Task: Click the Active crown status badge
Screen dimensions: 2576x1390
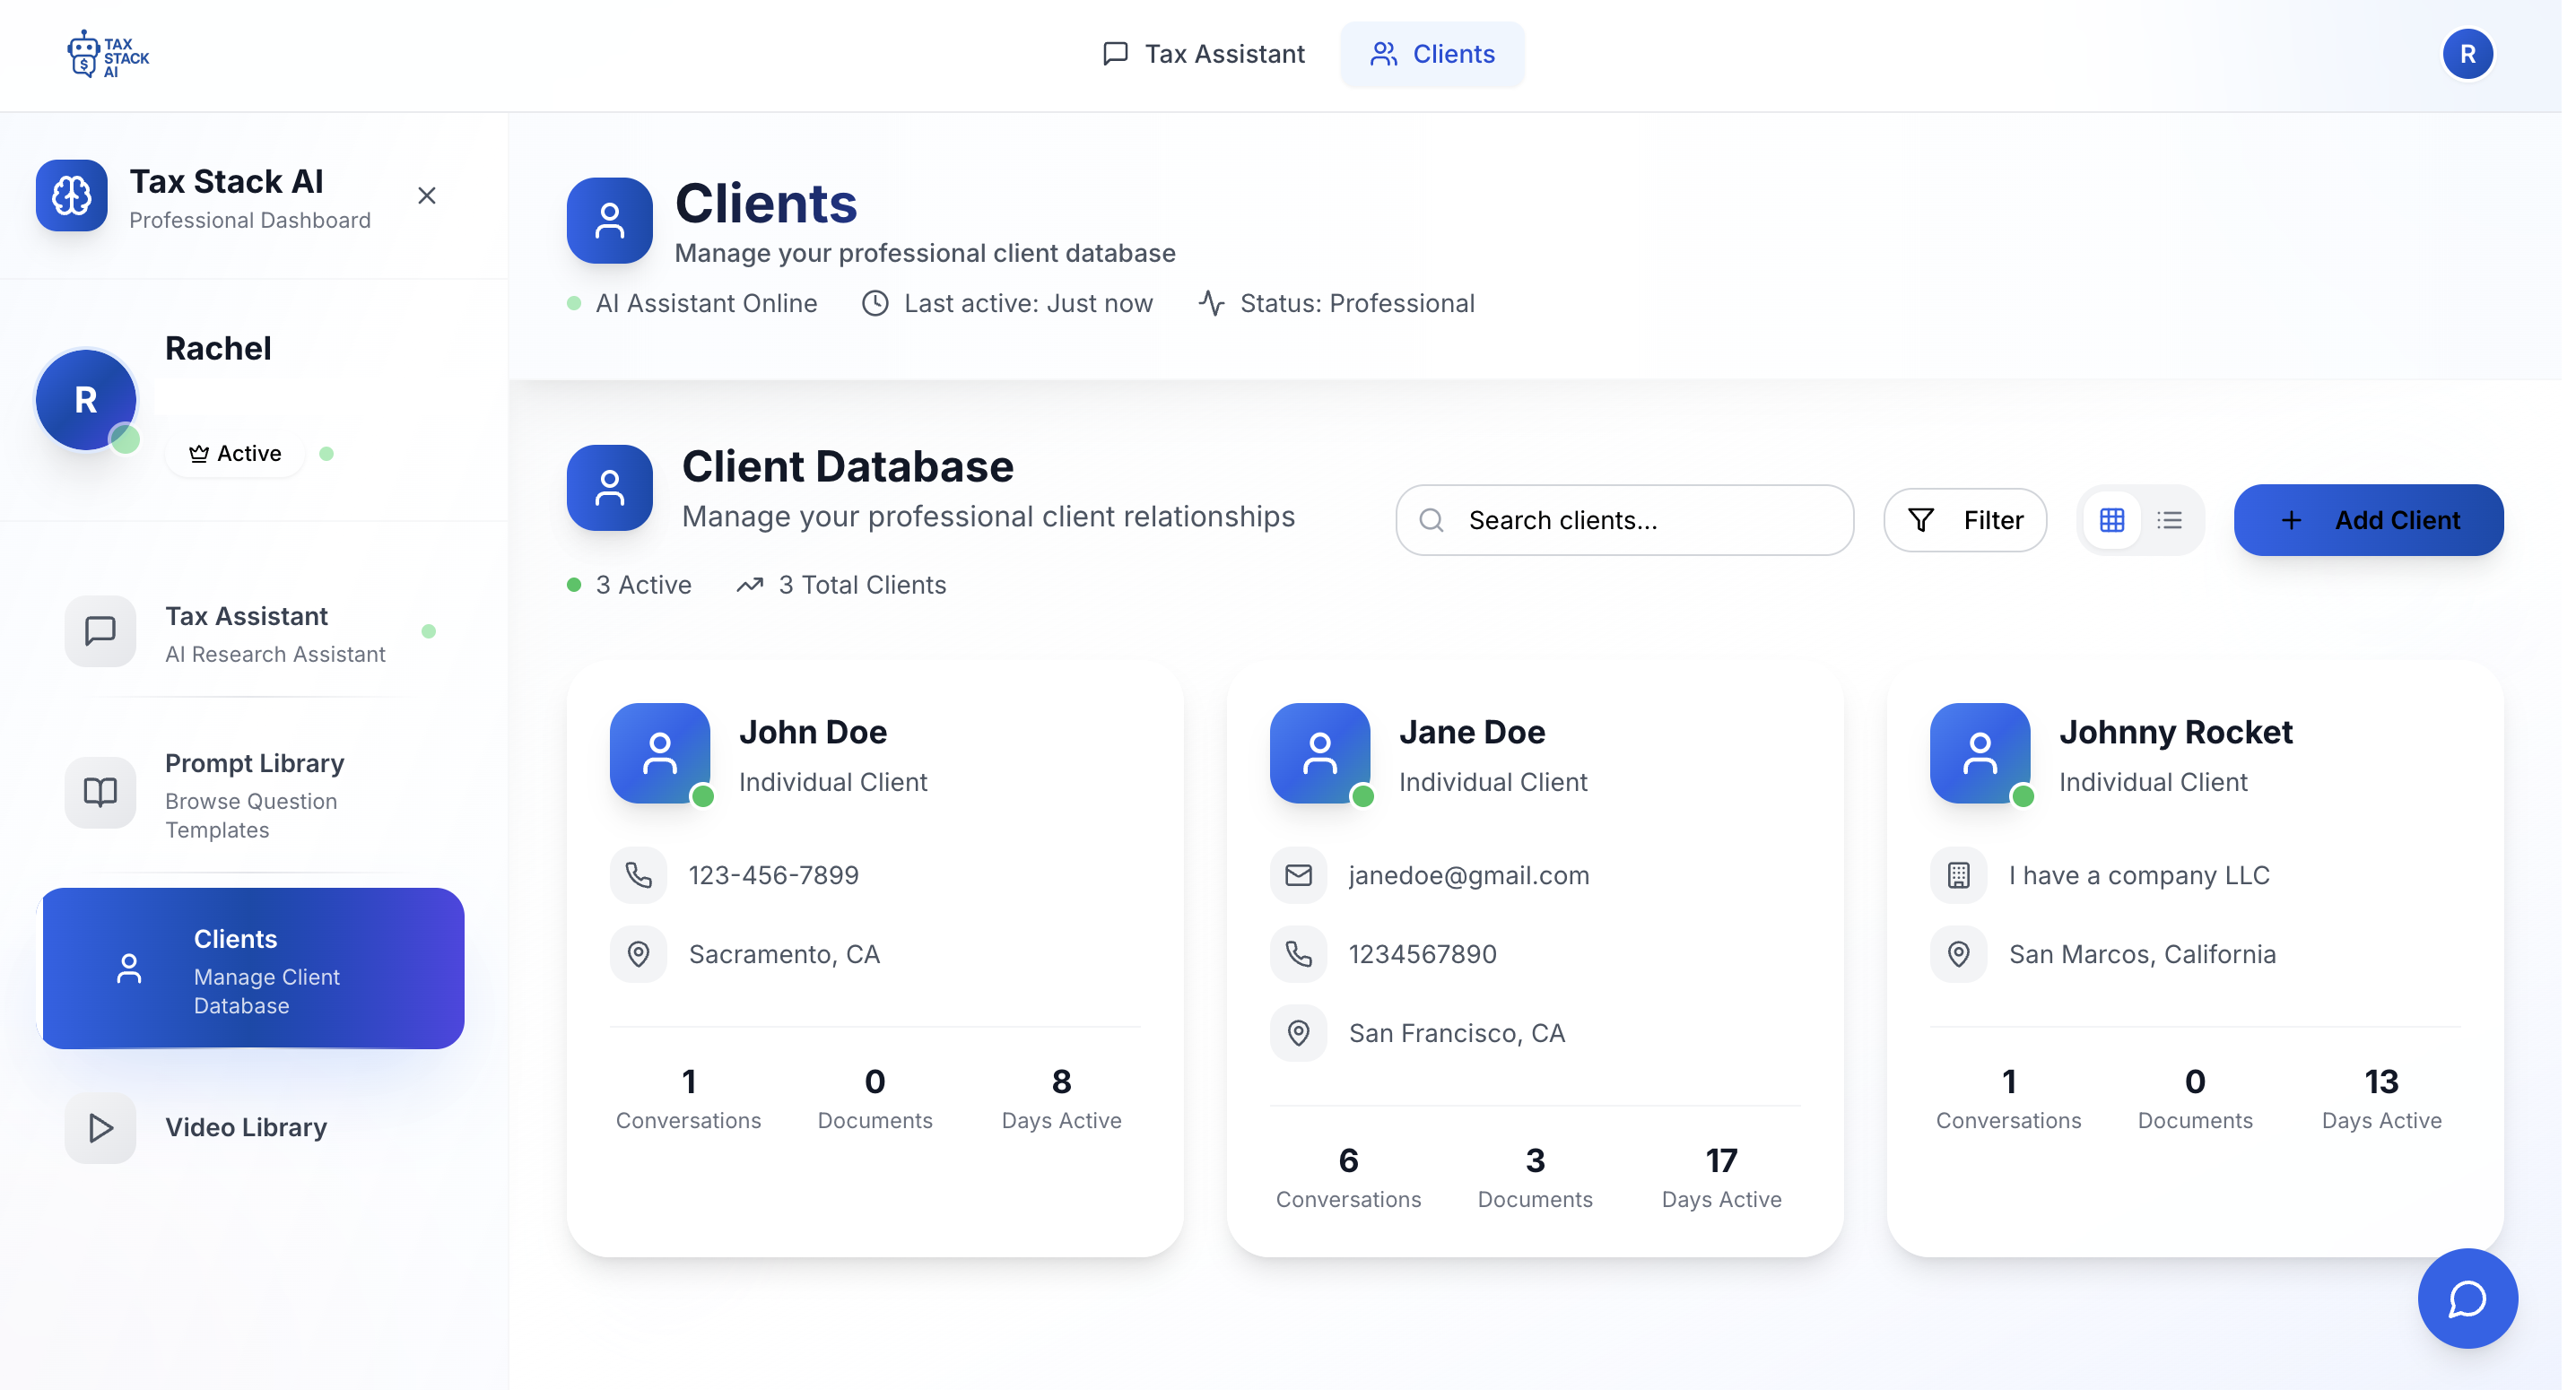Action: click(235, 454)
